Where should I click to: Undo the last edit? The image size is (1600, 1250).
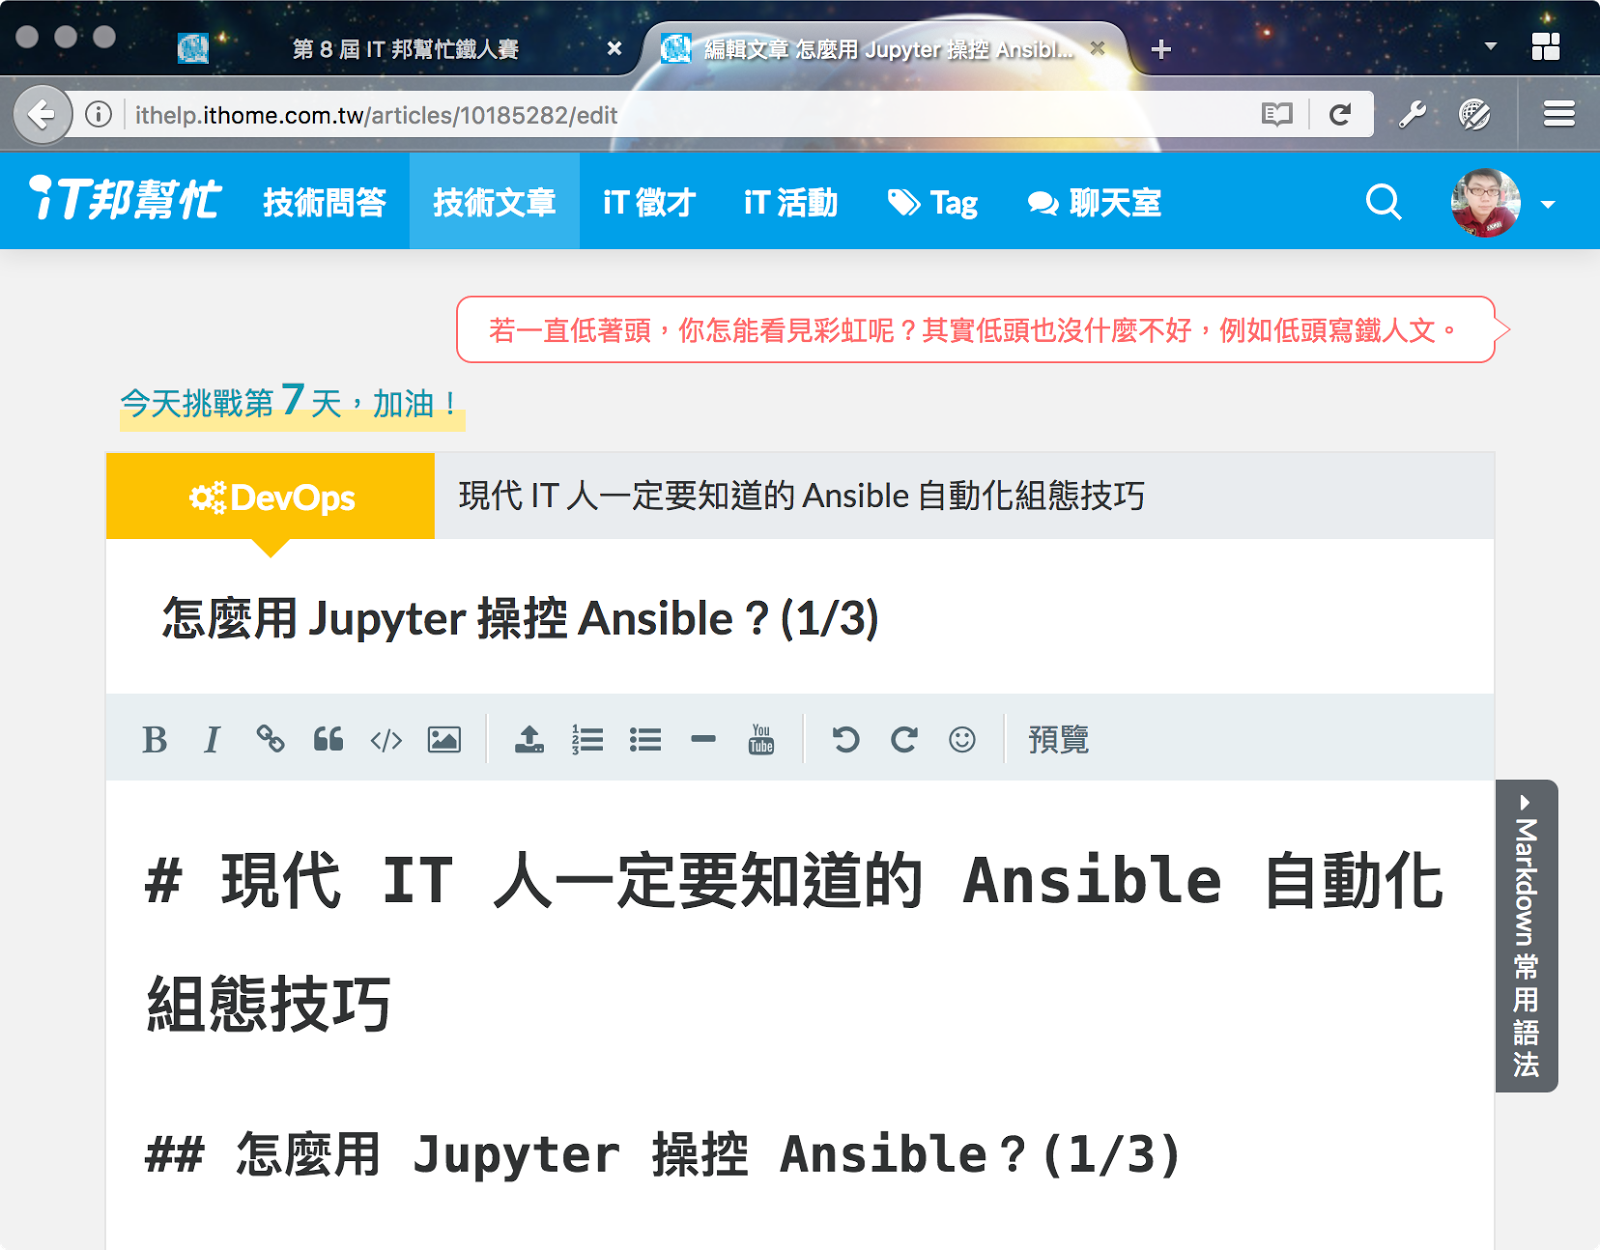tap(846, 739)
